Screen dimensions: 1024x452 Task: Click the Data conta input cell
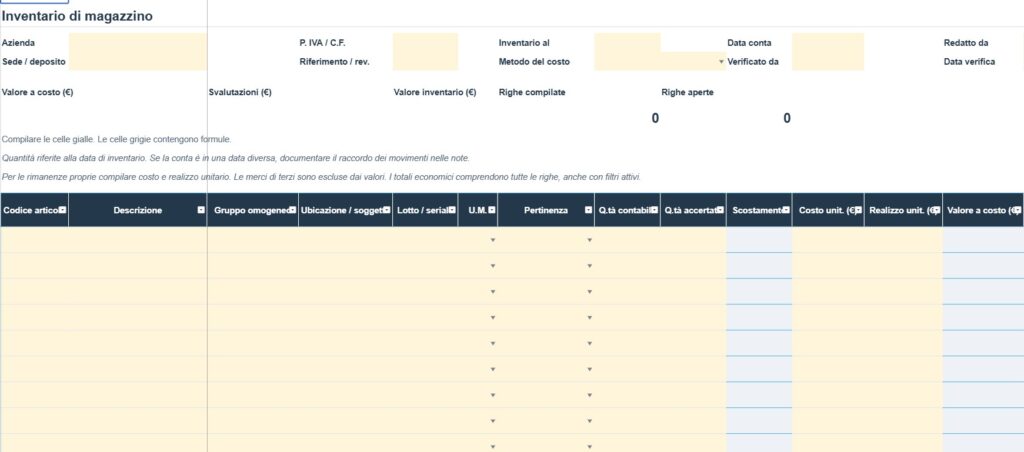tap(827, 42)
